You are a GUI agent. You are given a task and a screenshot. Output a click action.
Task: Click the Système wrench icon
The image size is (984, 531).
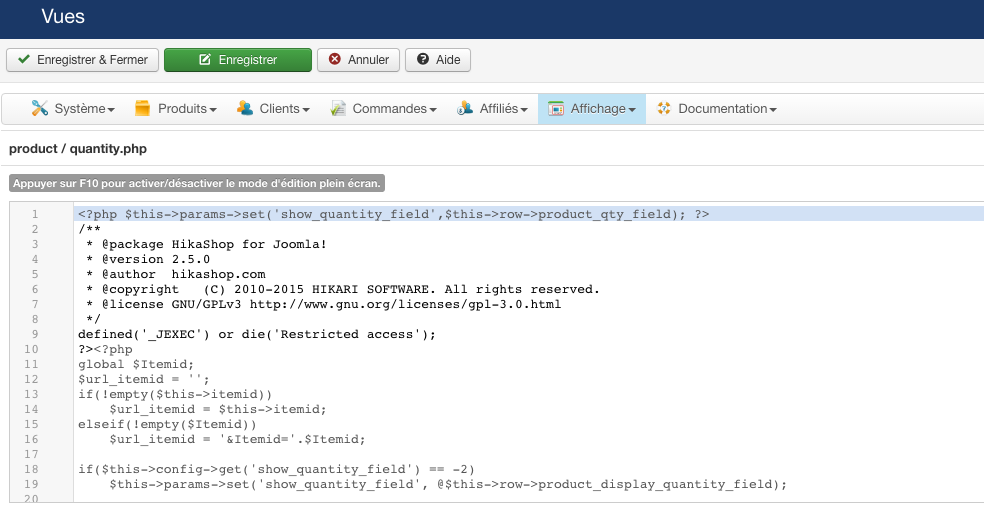point(40,108)
